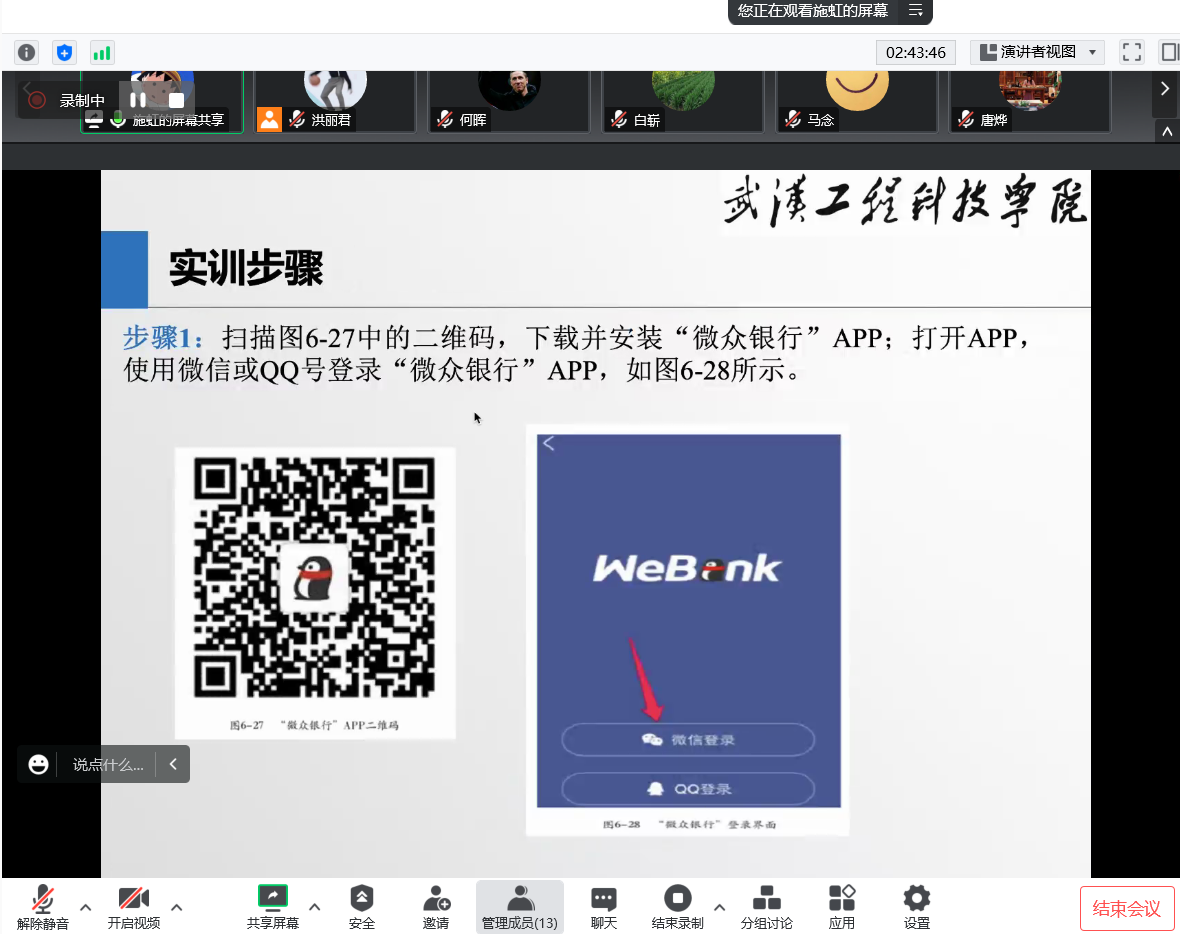Open the Invite (邀请) icon
Image resolution: width=1180 pixels, height=934 pixels.
436,906
